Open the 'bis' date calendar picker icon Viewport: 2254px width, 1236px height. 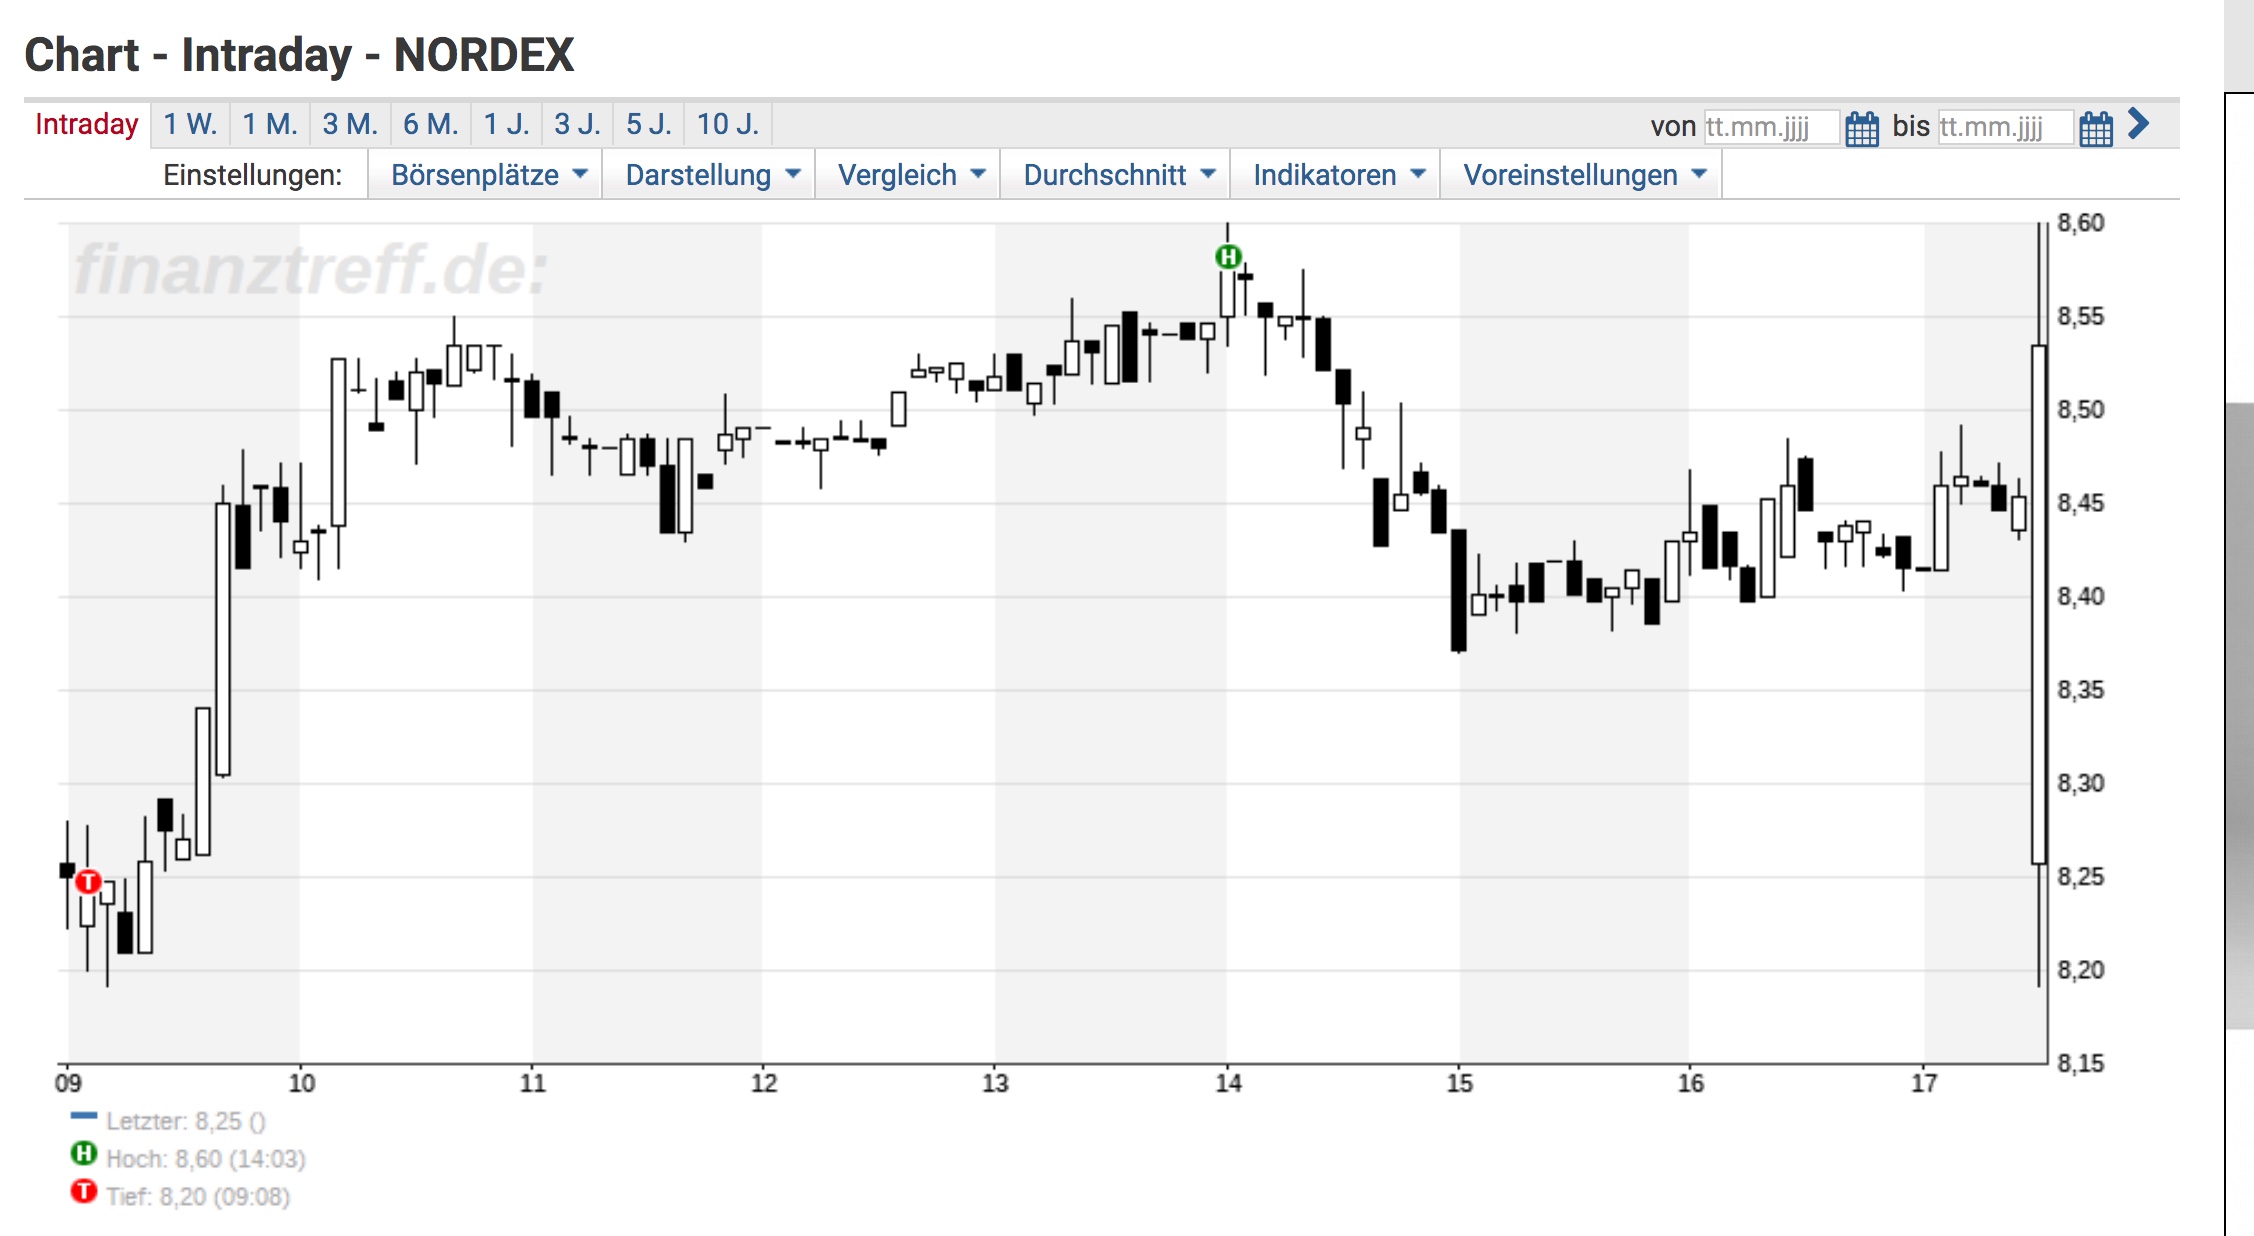2095,128
